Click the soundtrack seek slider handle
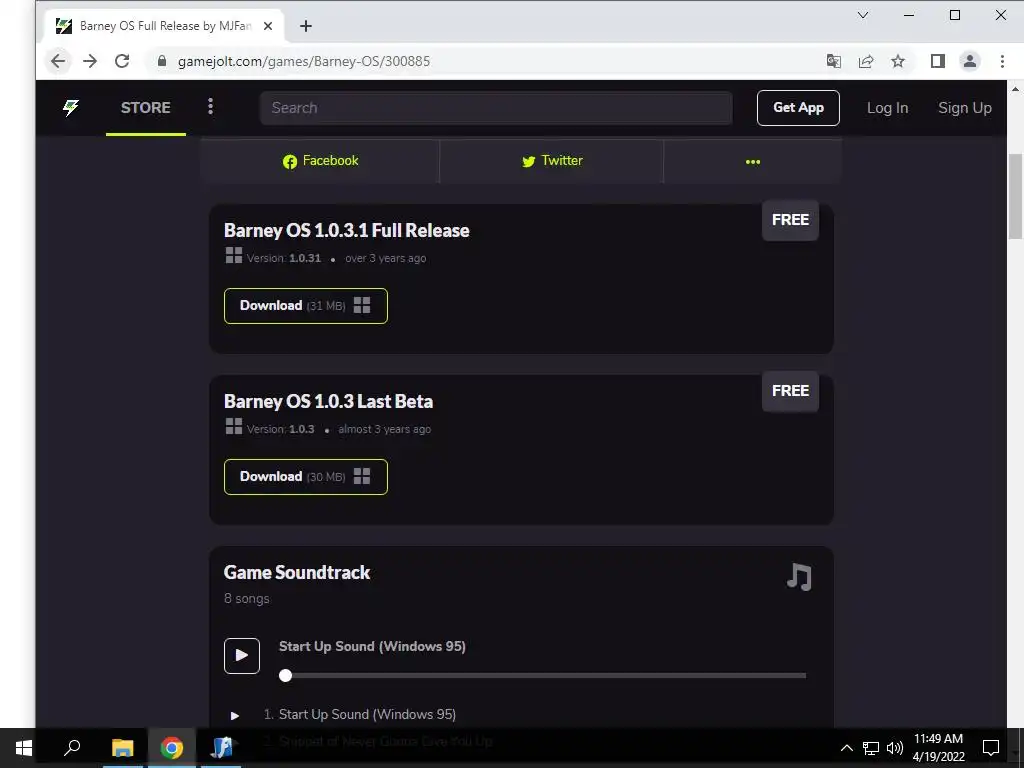This screenshot has width=1024, height=768. tap(285, 675)
